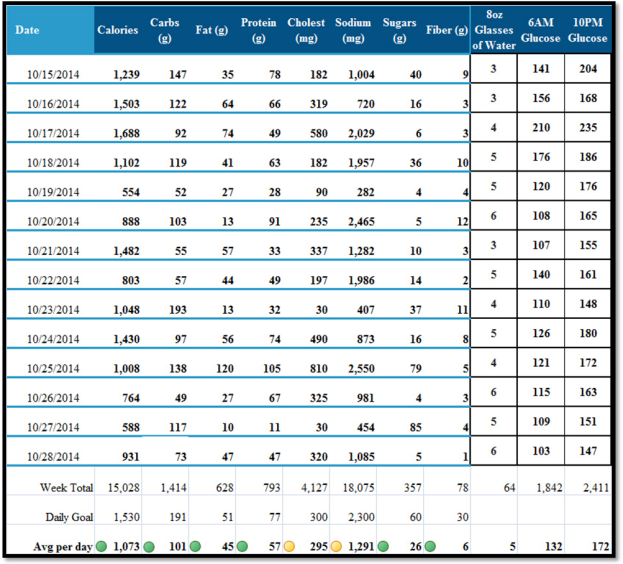Screen dimensions: 623x564
Task: Click carbs value 193 for 10/23/2014
Action: tap(178, 310)
